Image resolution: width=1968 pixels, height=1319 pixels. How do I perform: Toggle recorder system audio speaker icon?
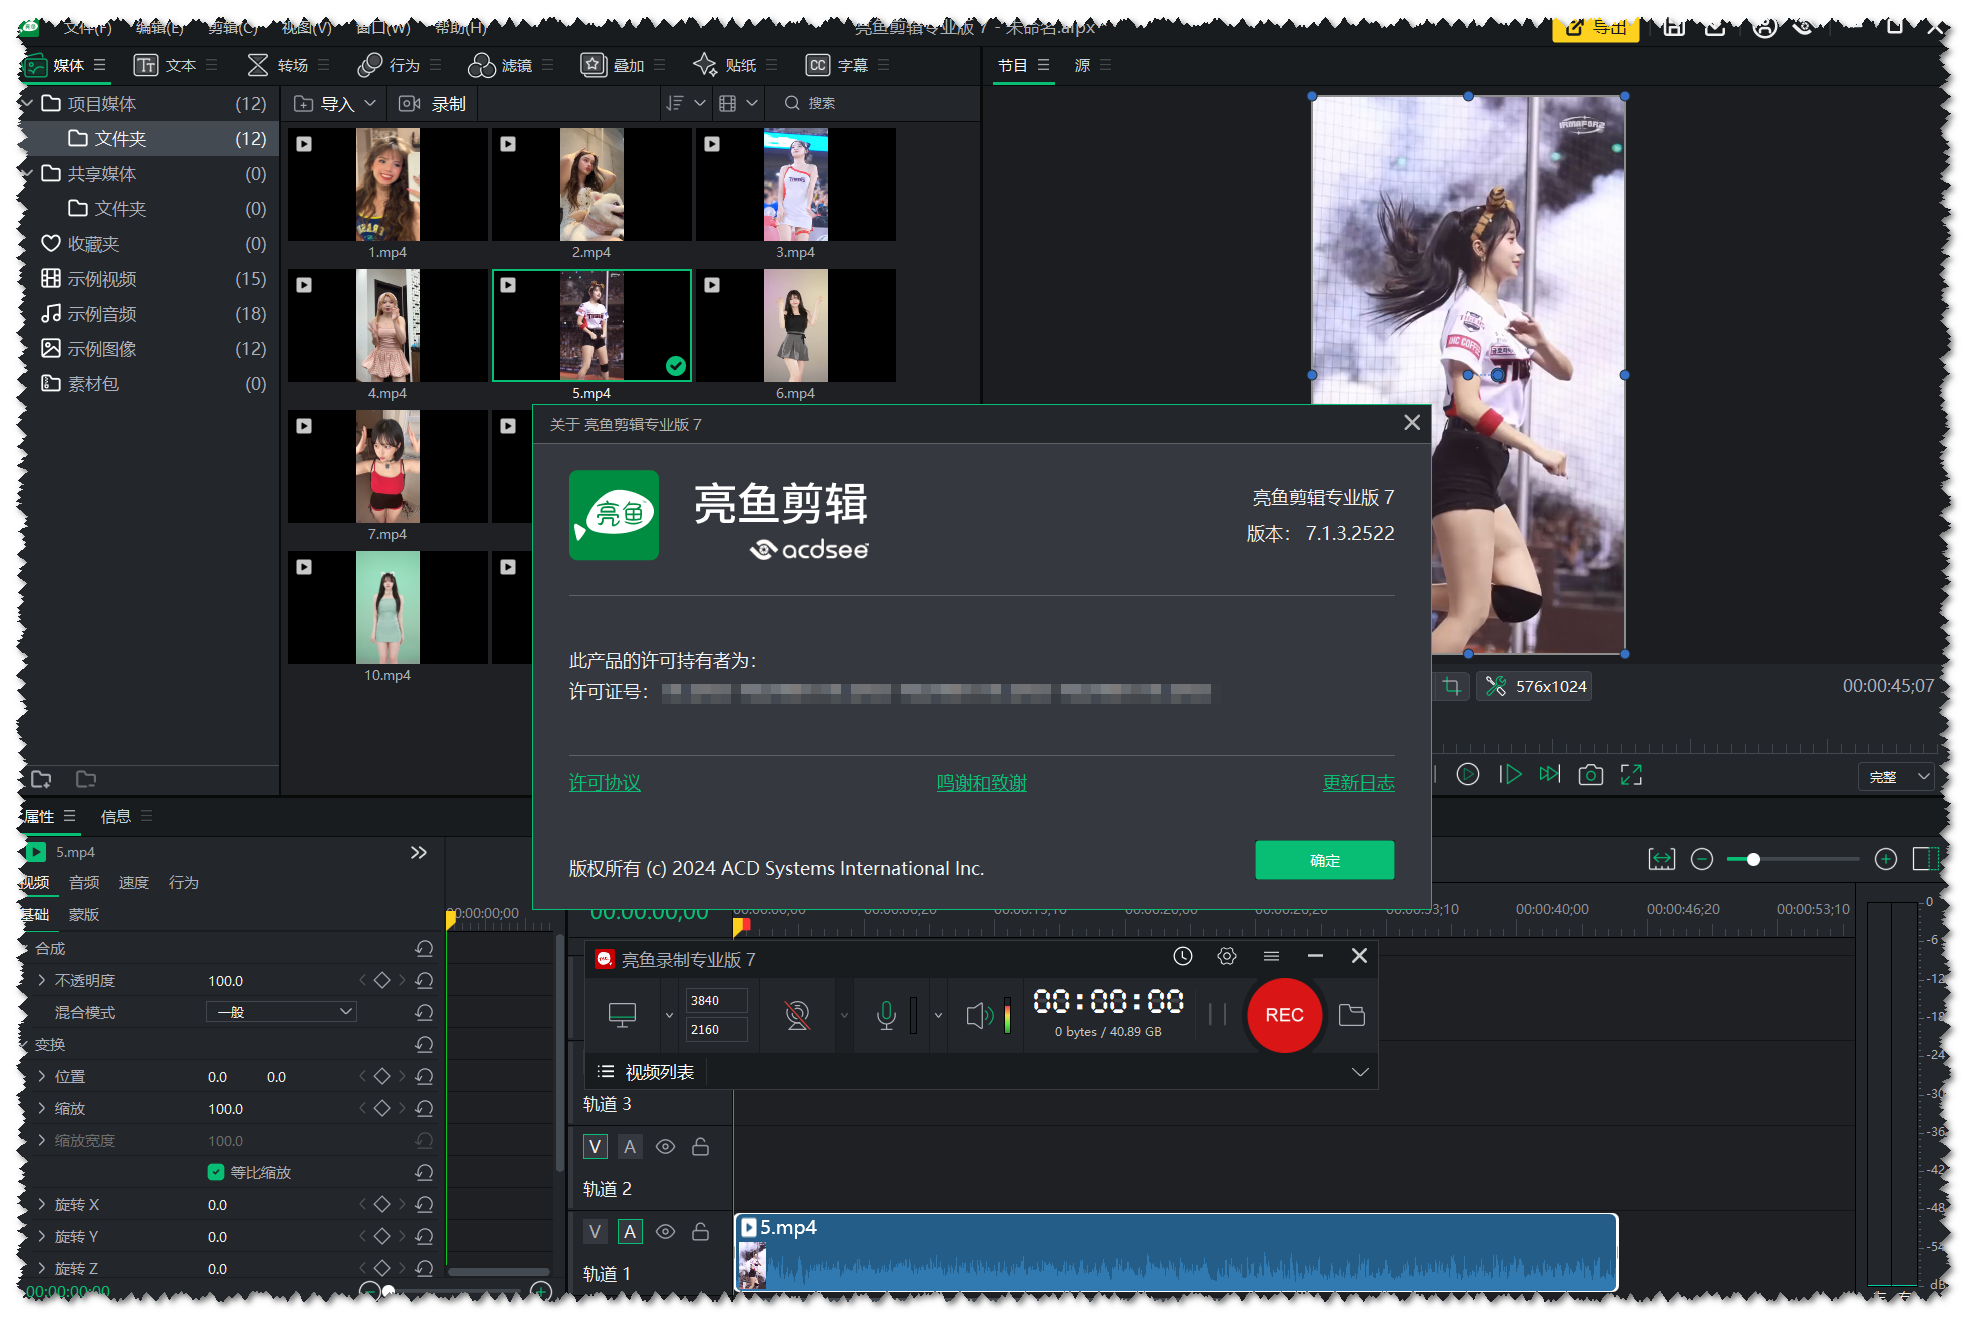coord(979,1015)
